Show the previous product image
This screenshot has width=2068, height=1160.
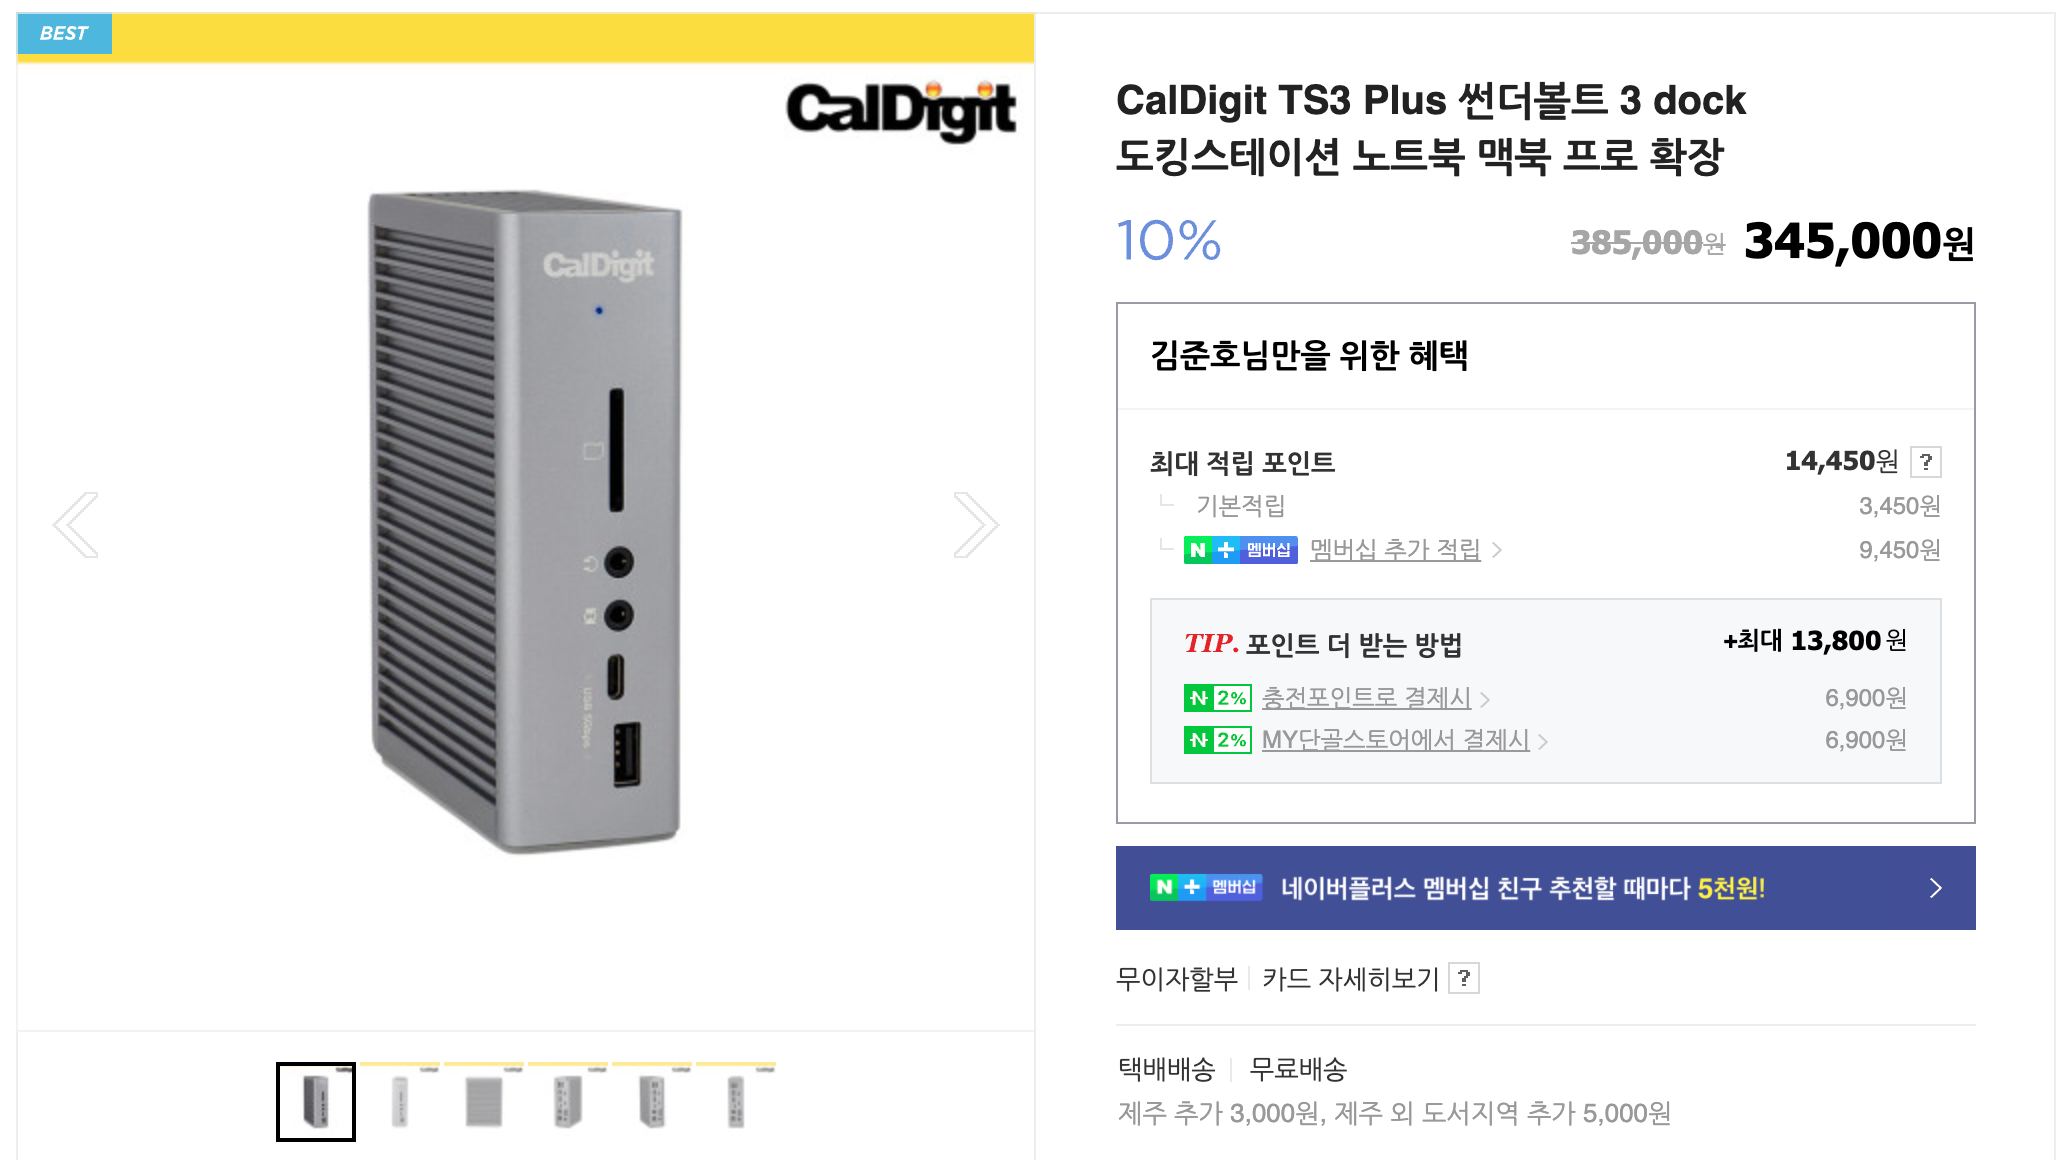pyautogui.click(x=76, y=525)
